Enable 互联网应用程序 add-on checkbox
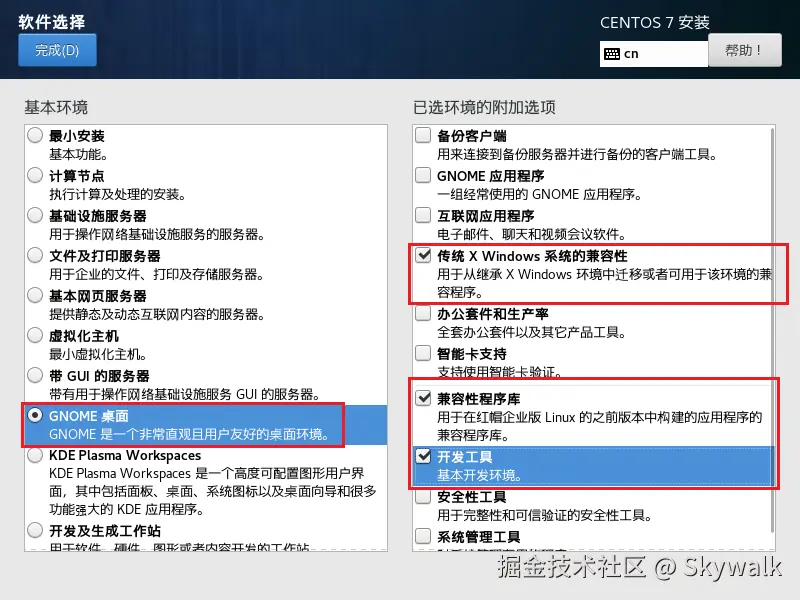 (x=423, y=215)
